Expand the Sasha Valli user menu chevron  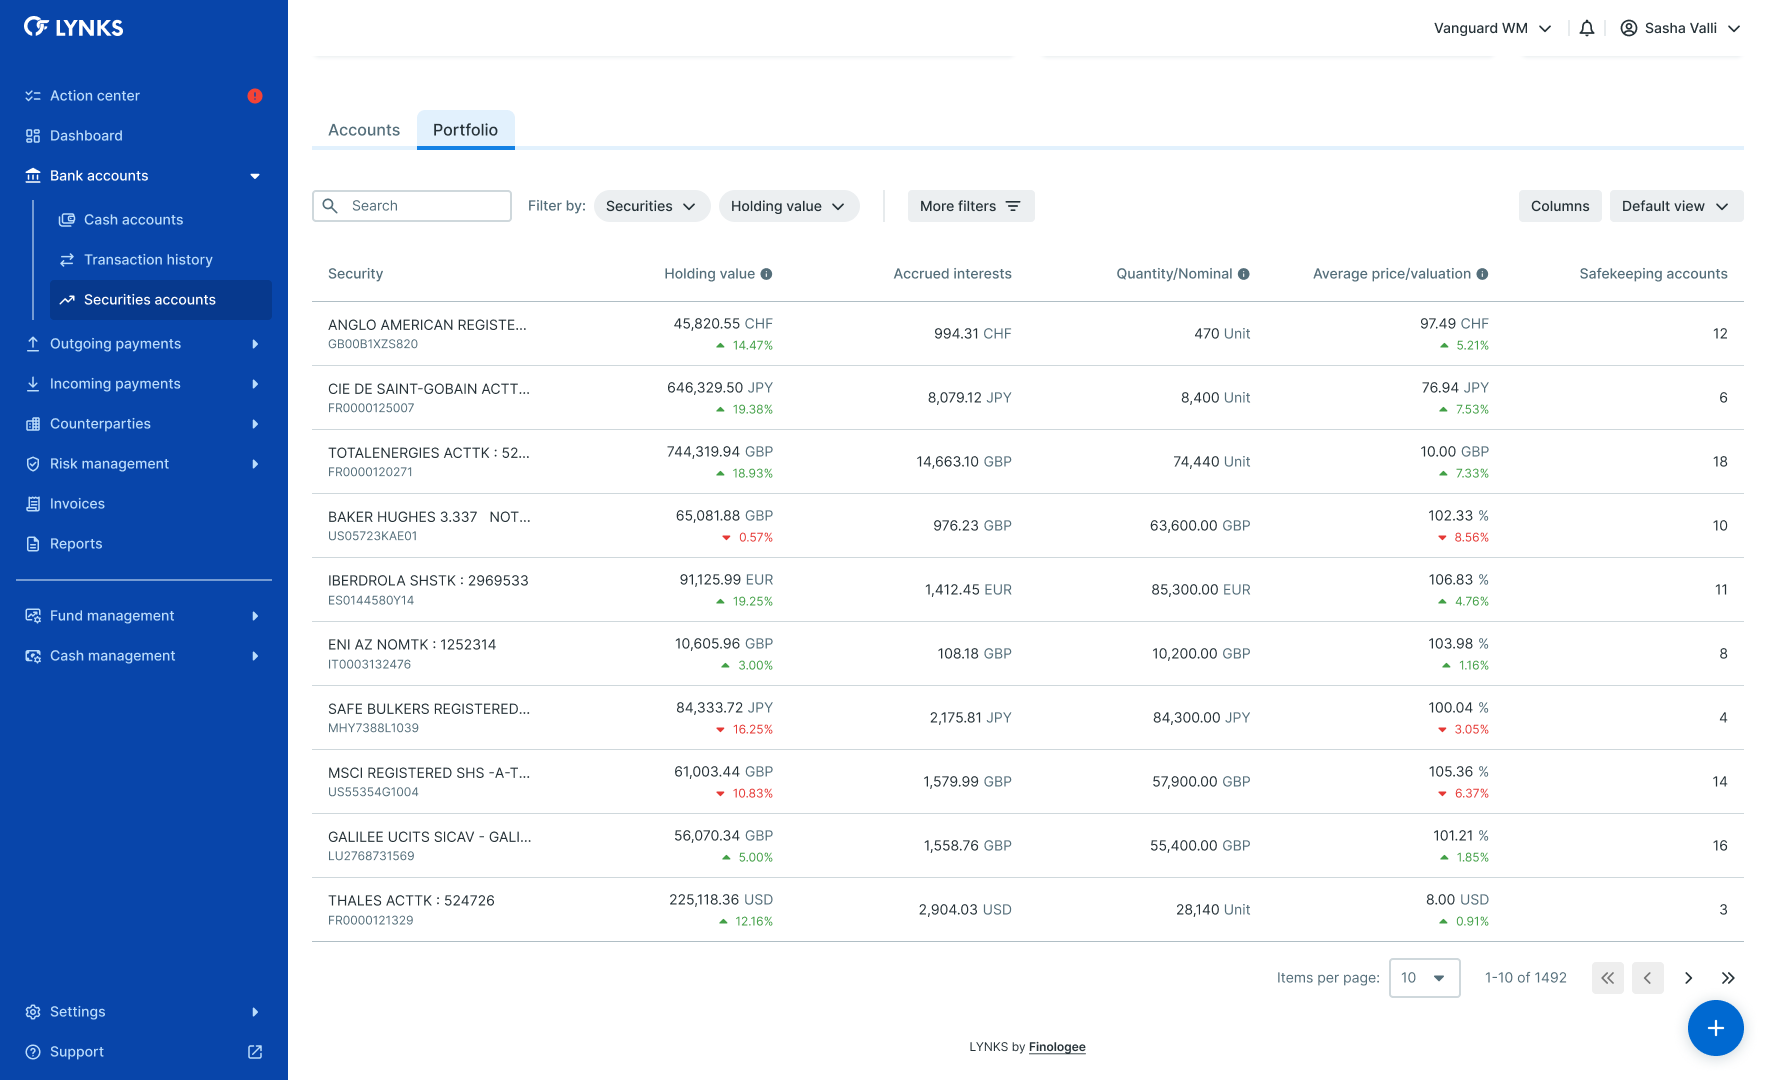coord(1734,28)
